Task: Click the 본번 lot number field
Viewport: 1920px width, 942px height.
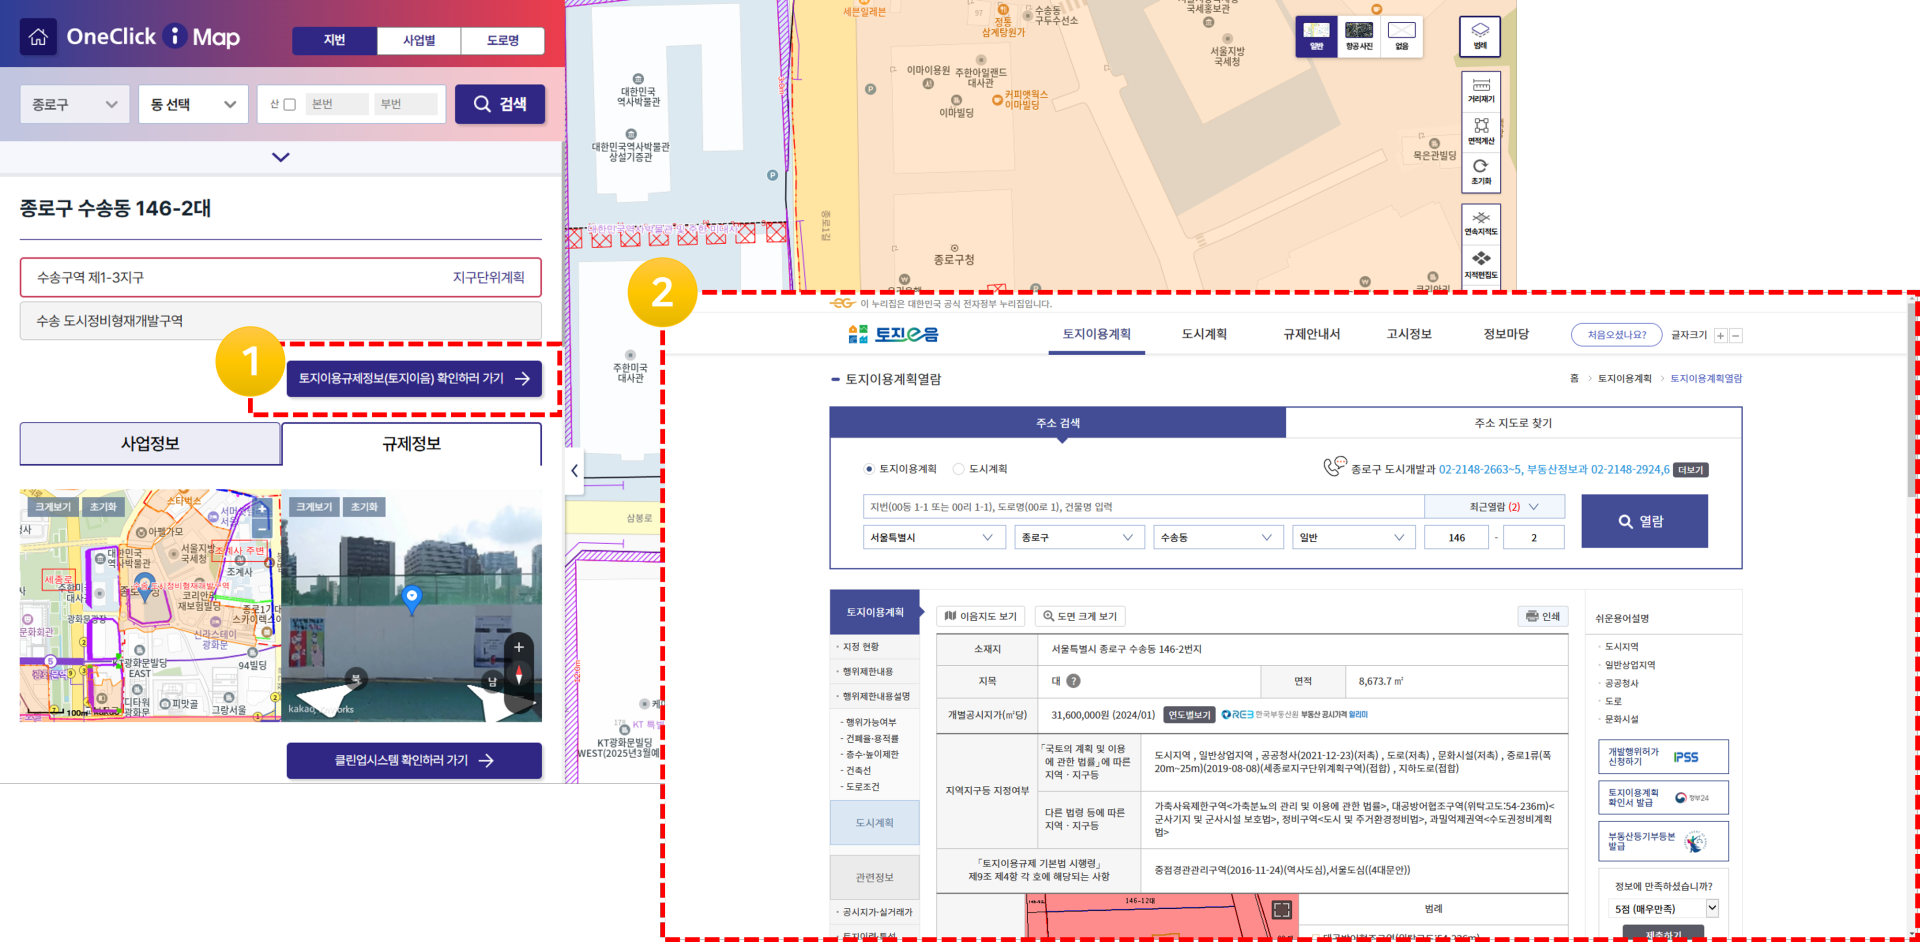Action: tap(336, 104)
